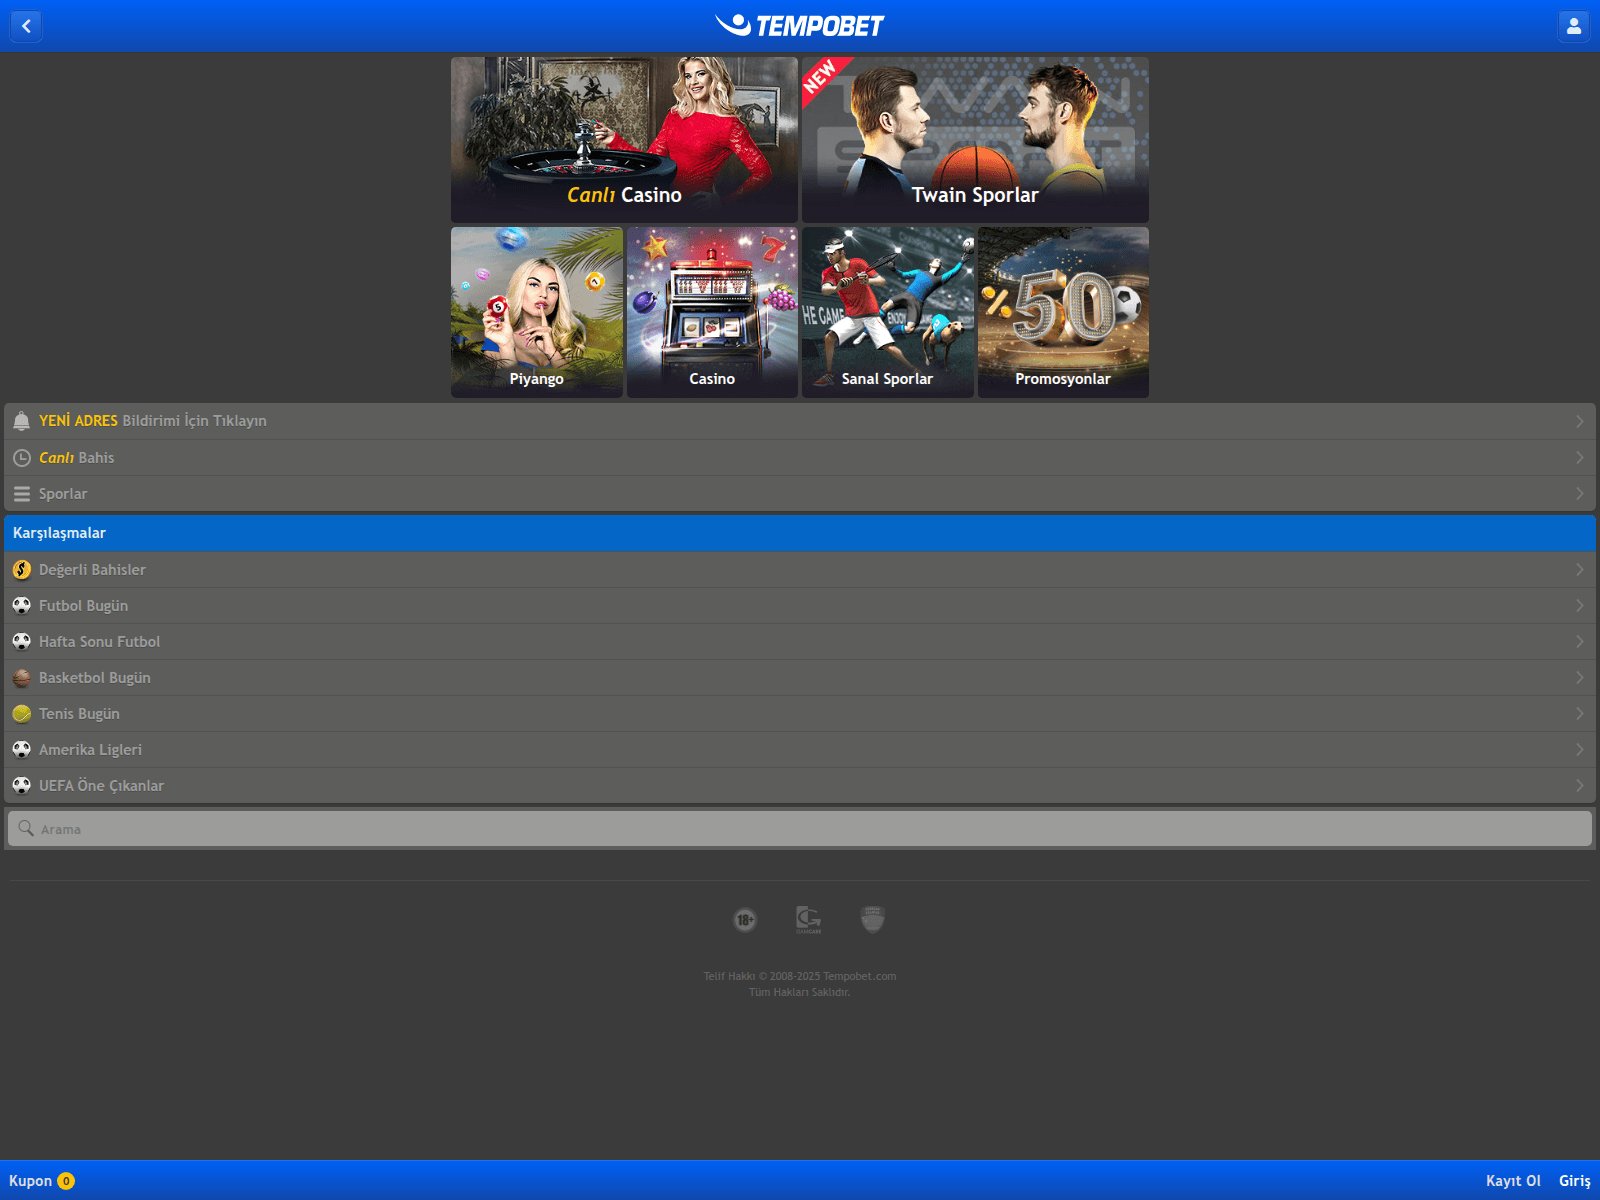Click the Kayıt Ol link
This screenshot has height=1200, width=1600.
point(1512,1181)
